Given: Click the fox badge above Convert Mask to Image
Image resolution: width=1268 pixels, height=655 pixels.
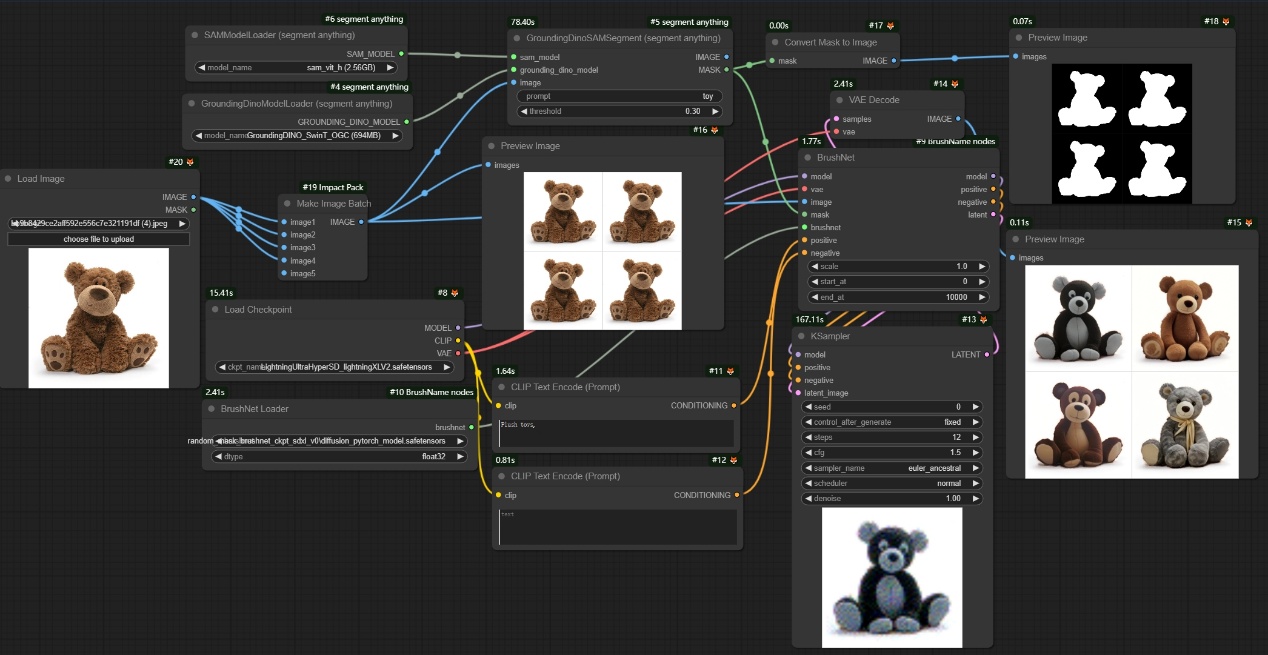Looking at the screenshot, I should (x=890, y=25).
